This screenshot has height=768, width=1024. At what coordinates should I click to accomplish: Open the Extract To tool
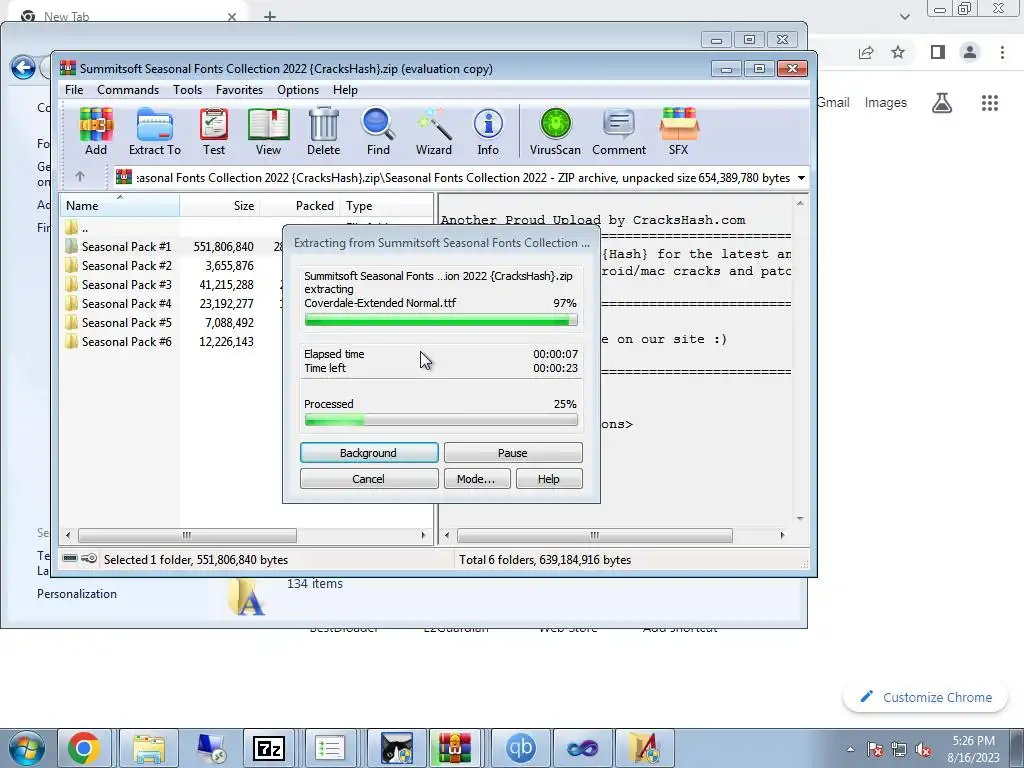(x=155, y=131)
